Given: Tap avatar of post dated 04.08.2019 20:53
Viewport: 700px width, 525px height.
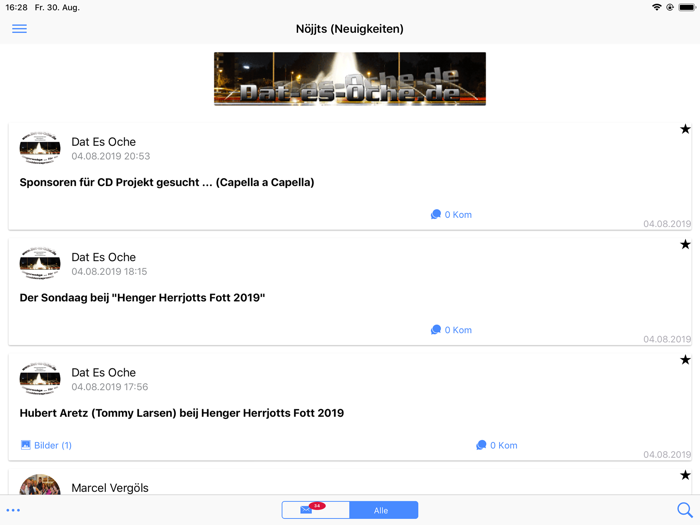Looking at the screenshot, I should point(40,148).
